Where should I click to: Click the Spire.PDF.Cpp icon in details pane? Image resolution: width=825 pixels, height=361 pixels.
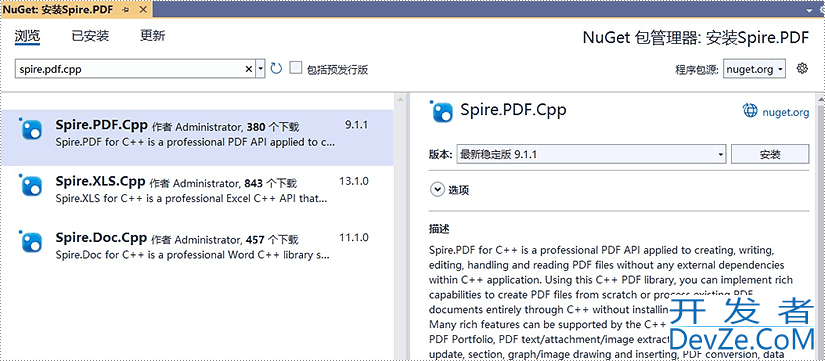click(x=441, y=111)
